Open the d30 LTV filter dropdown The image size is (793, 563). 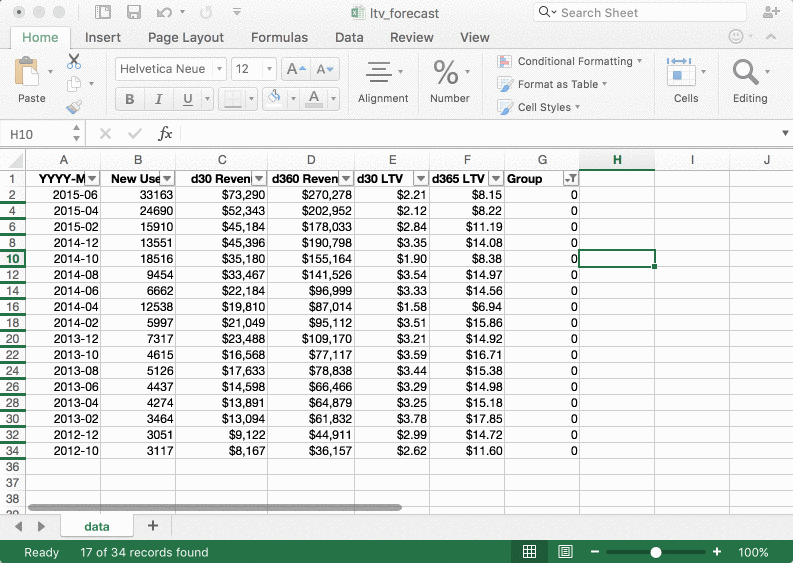[x=421, y=179]
